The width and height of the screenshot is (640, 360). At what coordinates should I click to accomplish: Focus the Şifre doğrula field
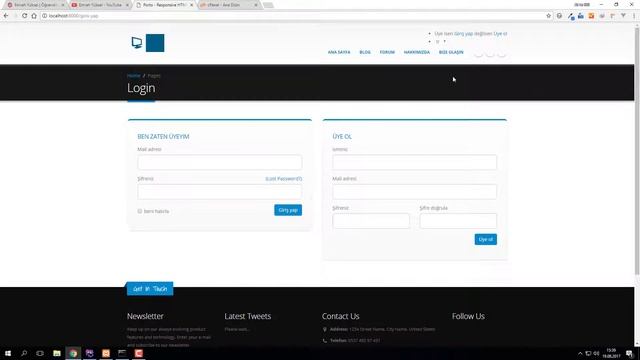coord(458,221)
